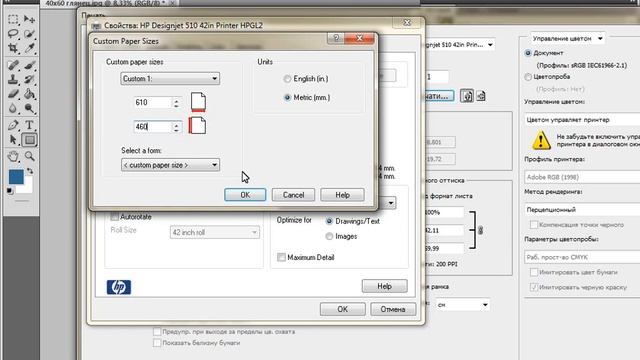
Task: Select Metric (mm.) units
Action: [x=287, y=98]
